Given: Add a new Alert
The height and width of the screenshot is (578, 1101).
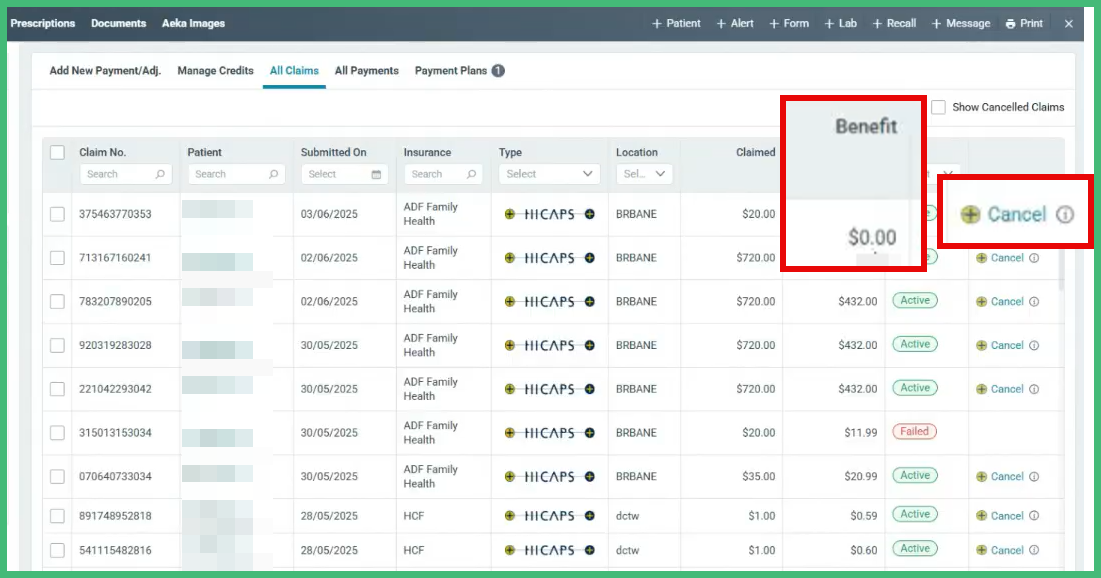Looking at the screenshot, I should point(735,23).
